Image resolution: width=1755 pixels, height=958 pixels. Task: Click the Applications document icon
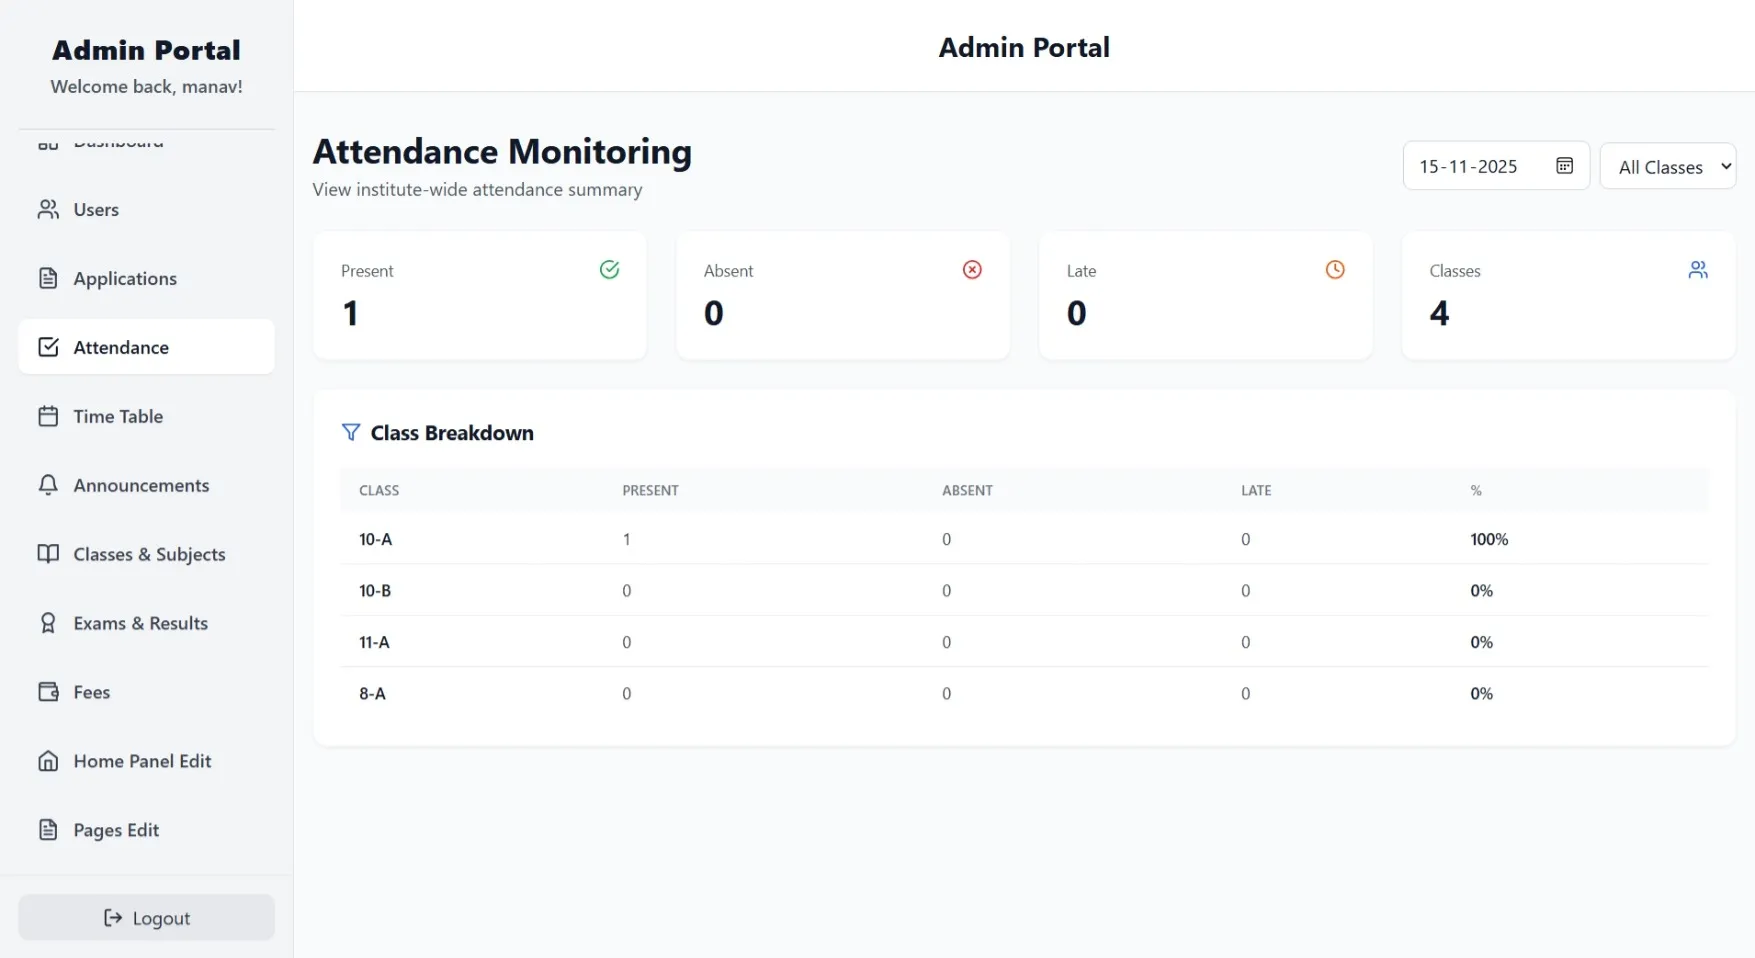click(x=48, y=278)
